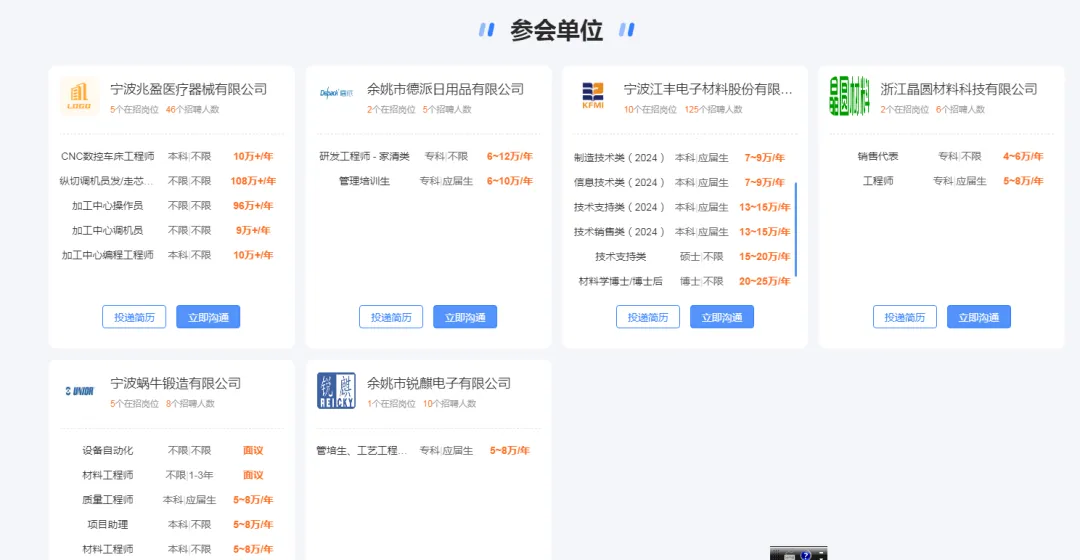Select the 信息技术类（2024）job row

tap(683, 183)
